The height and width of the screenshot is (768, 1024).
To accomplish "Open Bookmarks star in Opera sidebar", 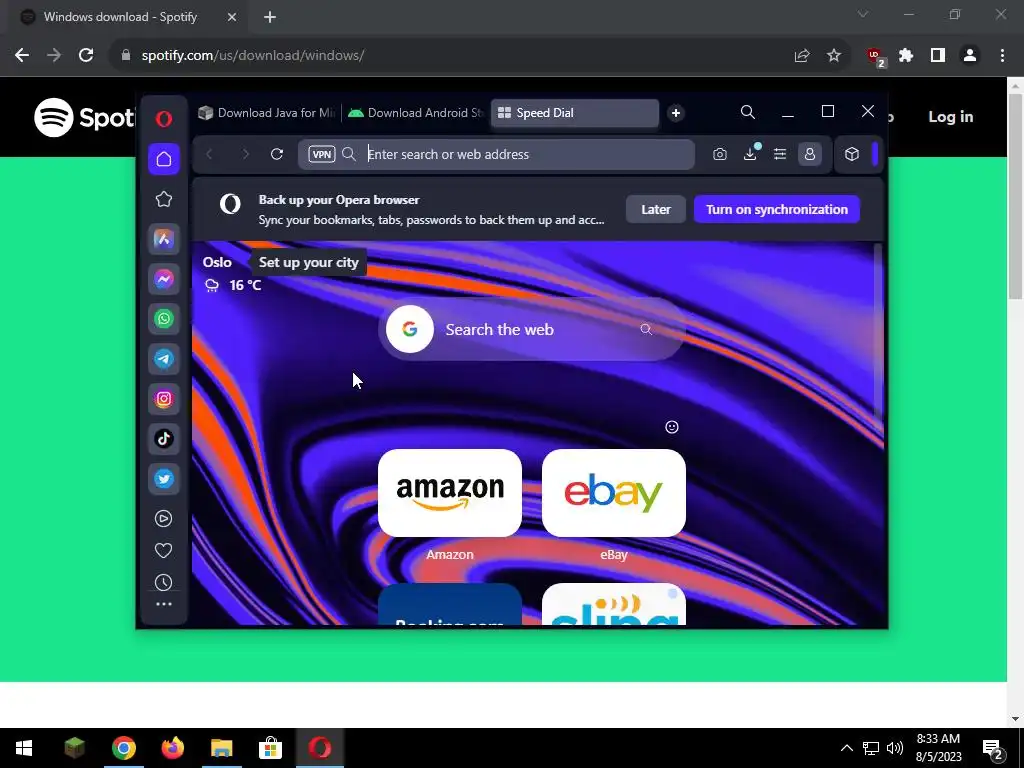I will [x=164, y=199].
